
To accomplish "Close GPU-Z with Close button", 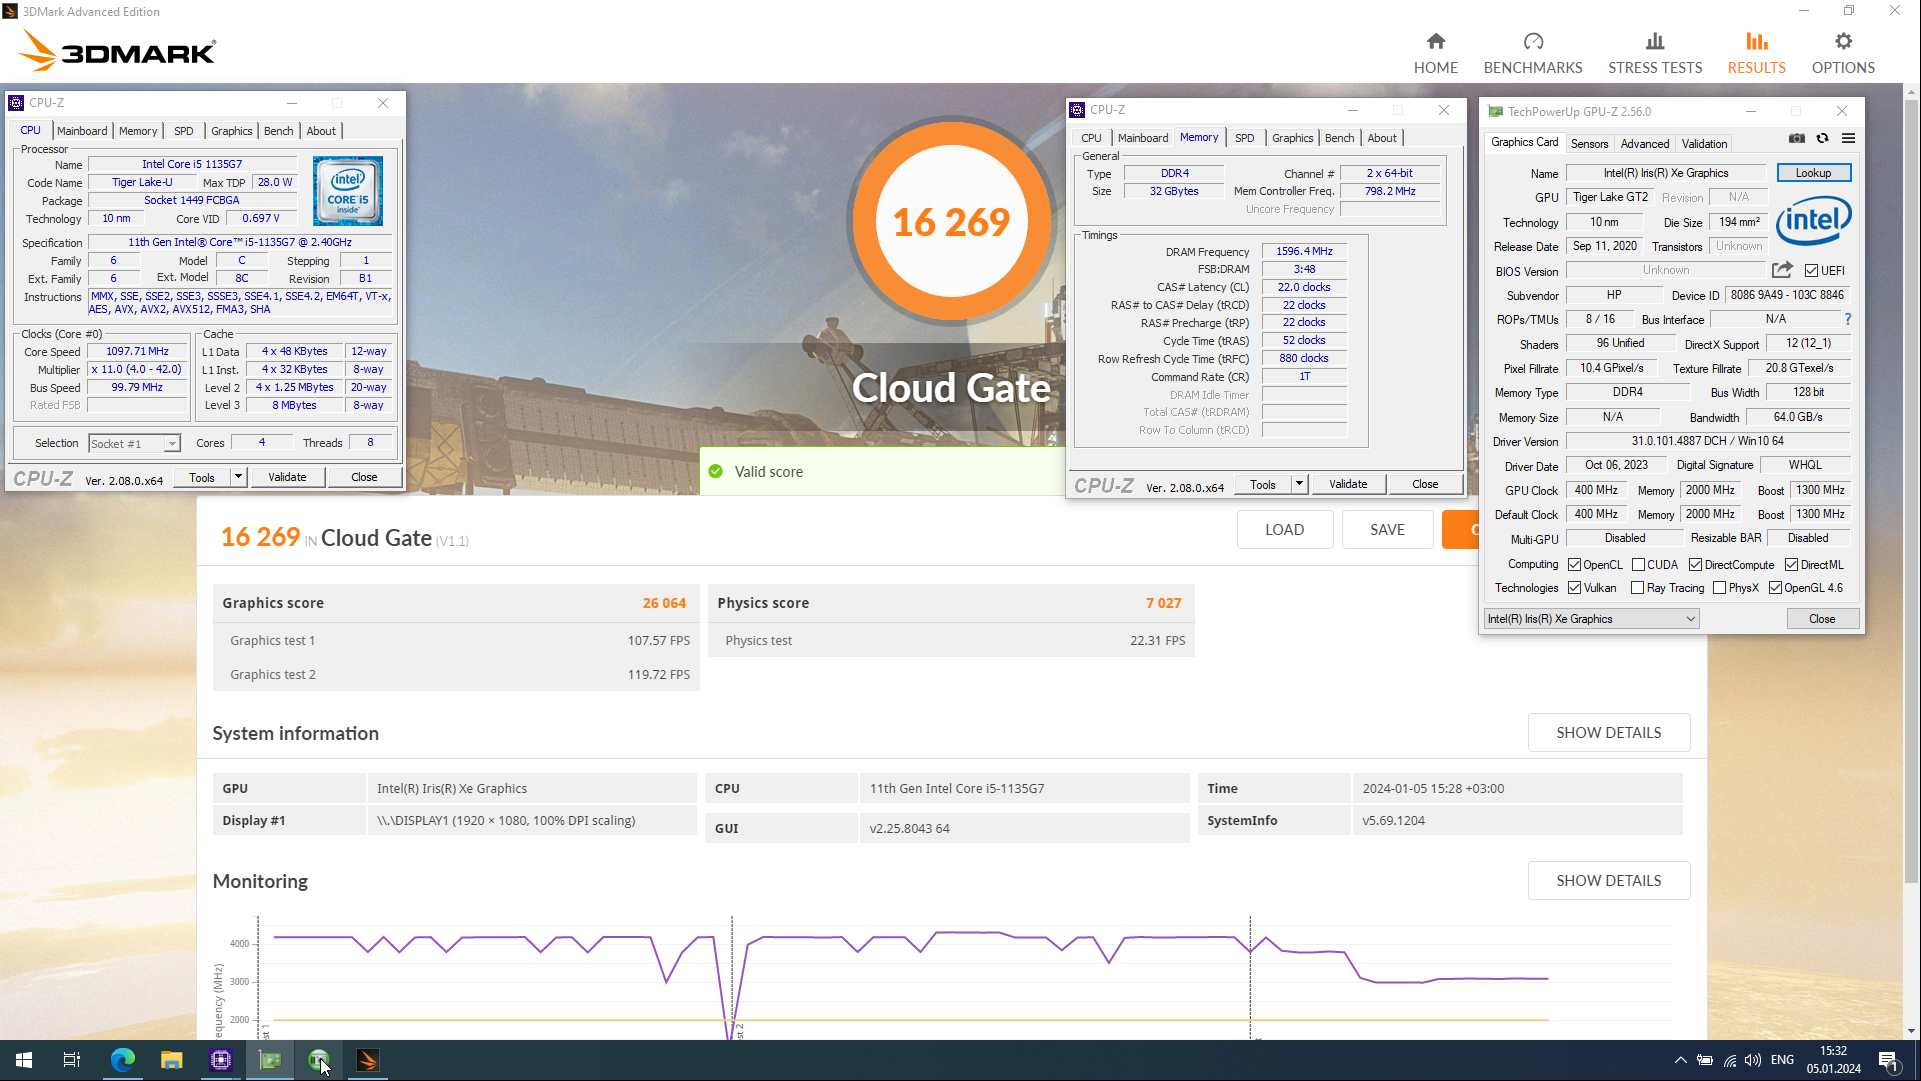I will coord(1822,619).
